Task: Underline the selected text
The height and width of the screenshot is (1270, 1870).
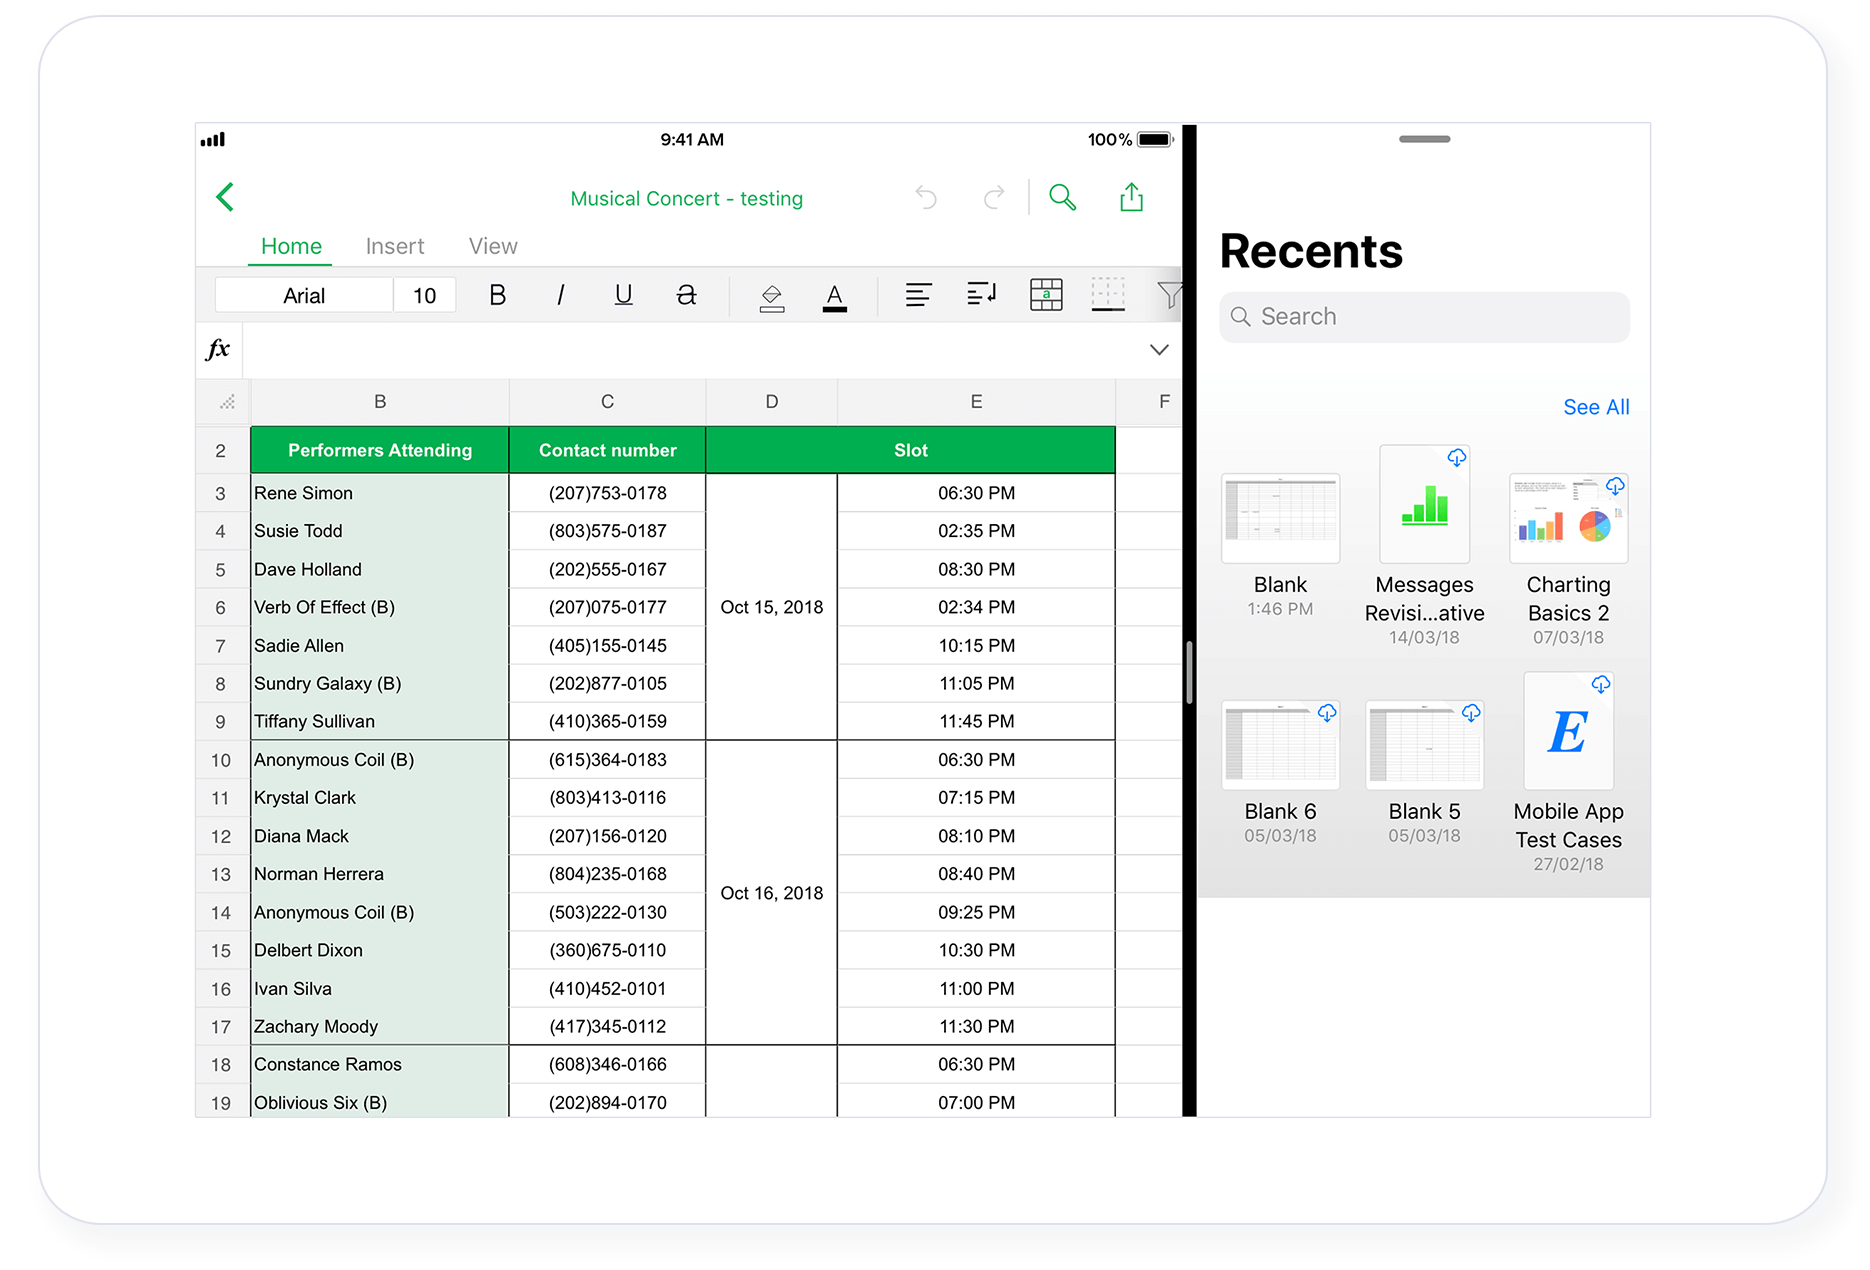Action: (623, 295)
